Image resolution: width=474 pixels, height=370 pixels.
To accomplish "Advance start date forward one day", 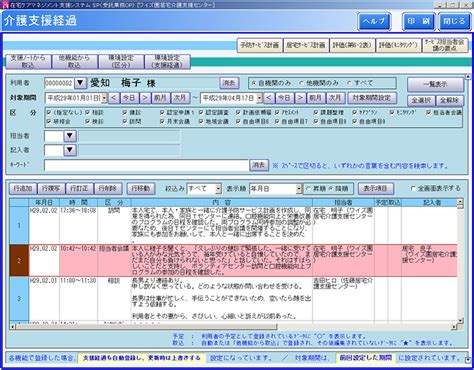I will (x=145, y=98).
